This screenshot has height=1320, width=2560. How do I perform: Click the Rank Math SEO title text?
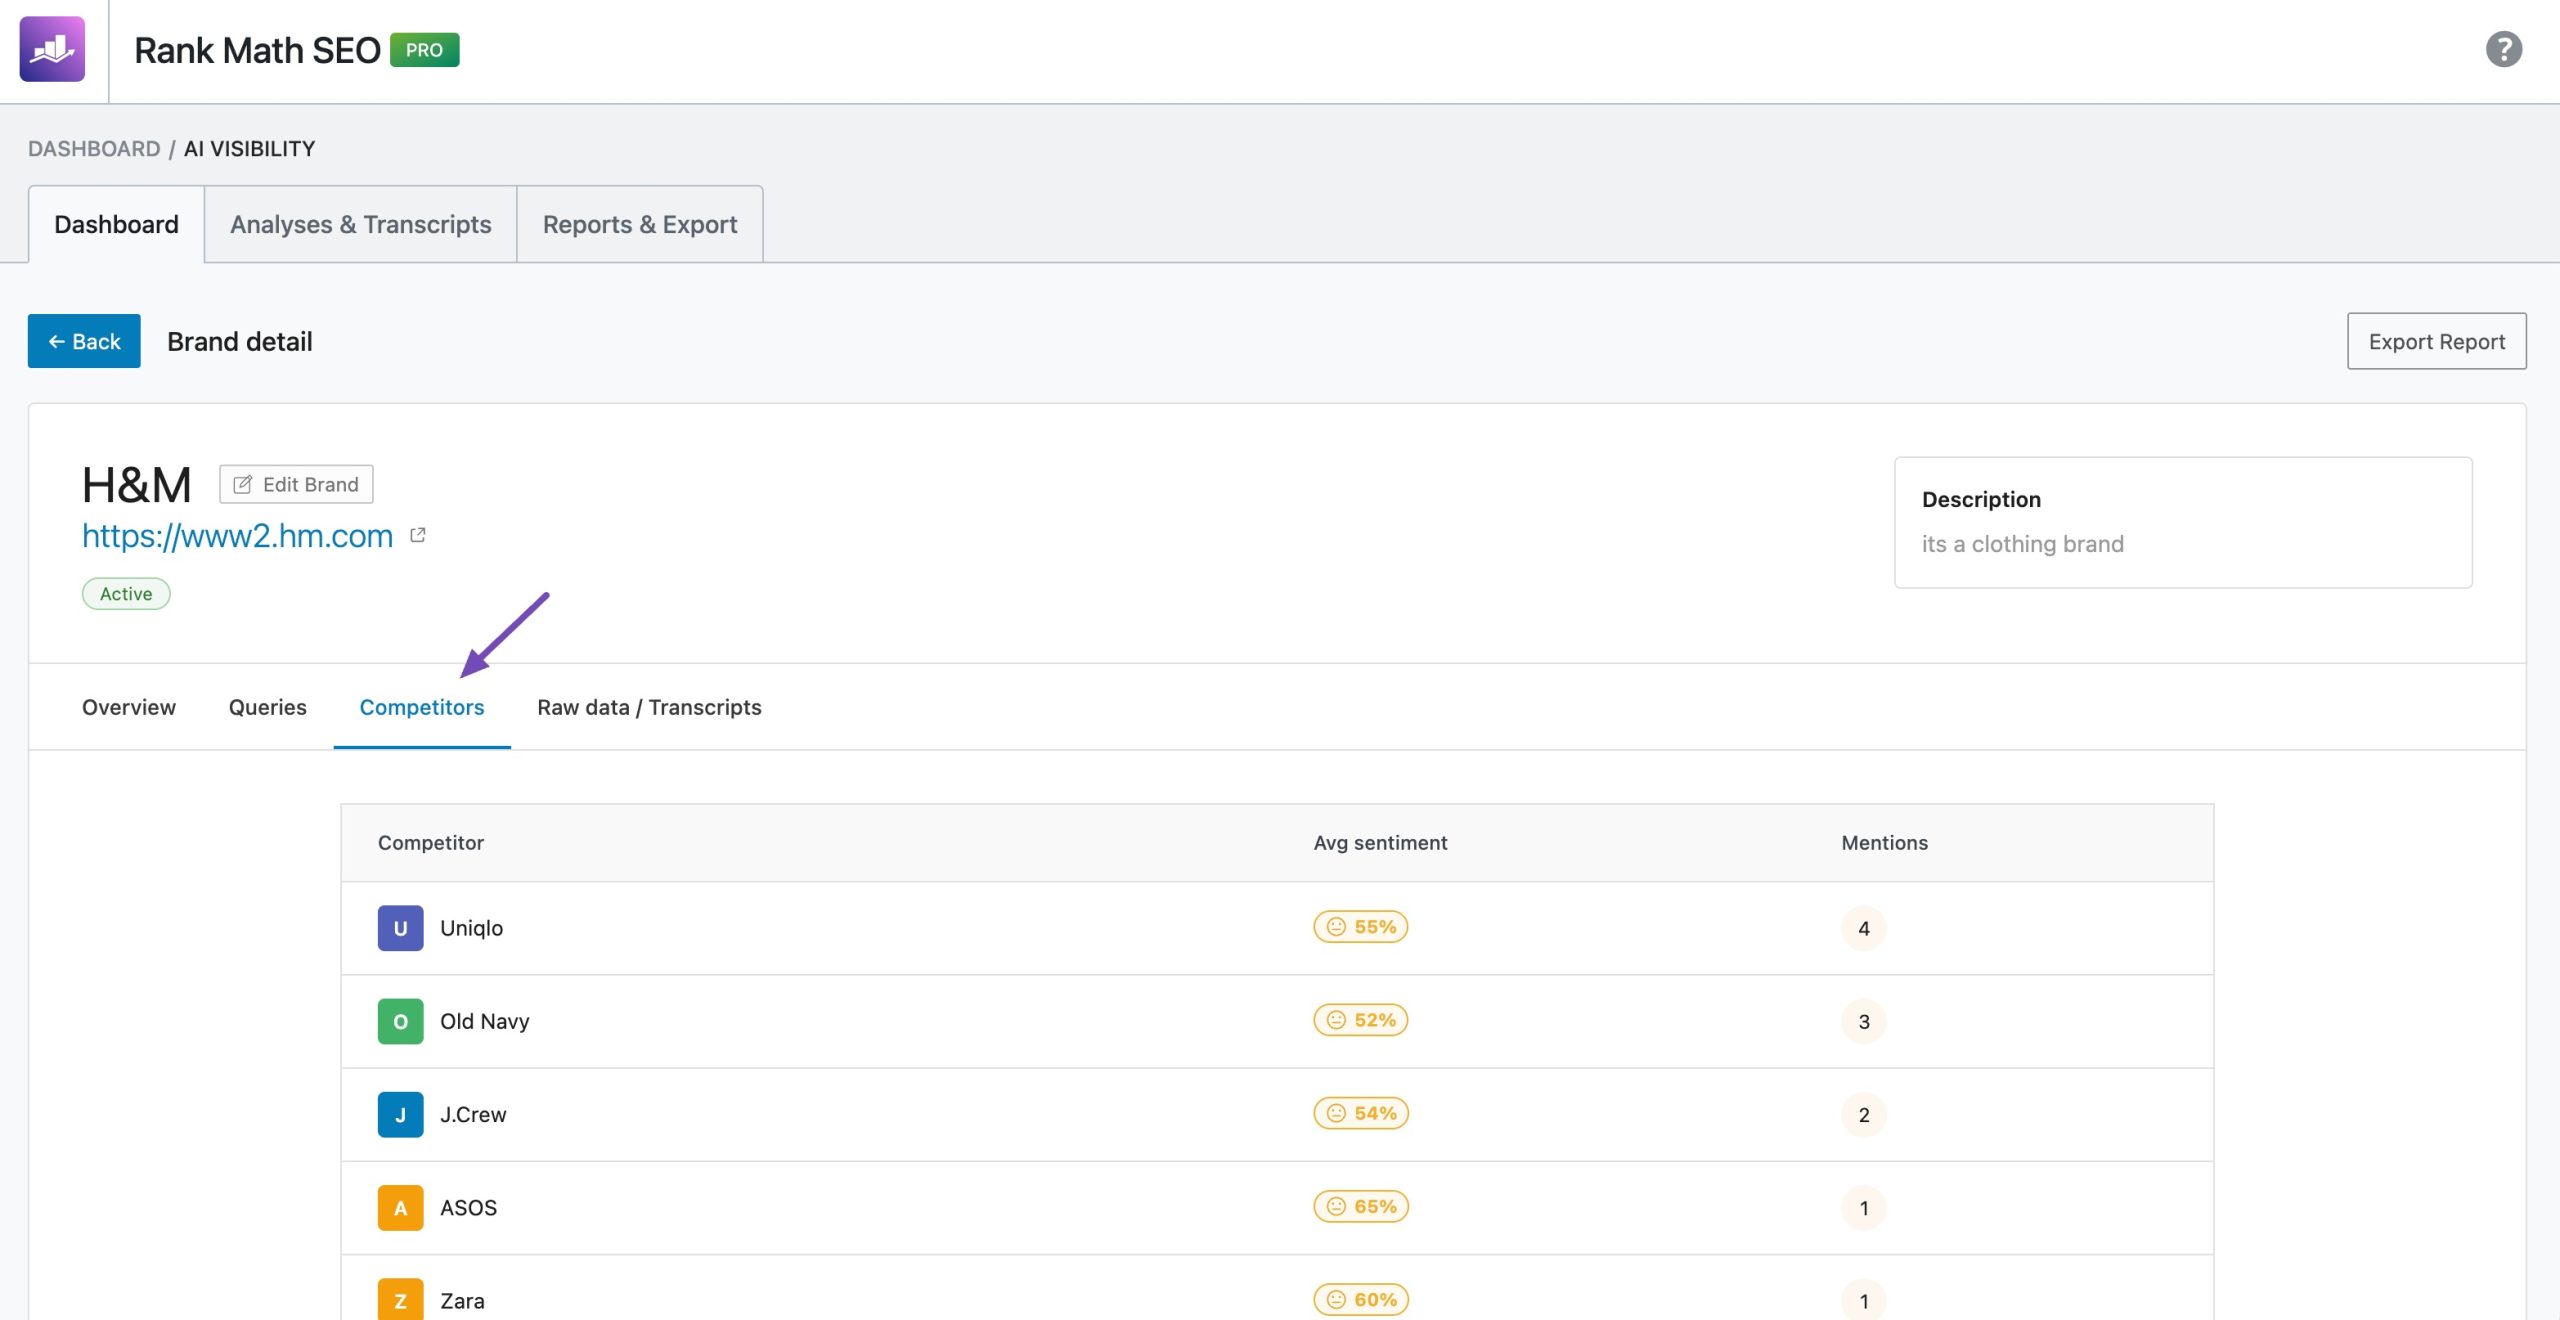257,50
